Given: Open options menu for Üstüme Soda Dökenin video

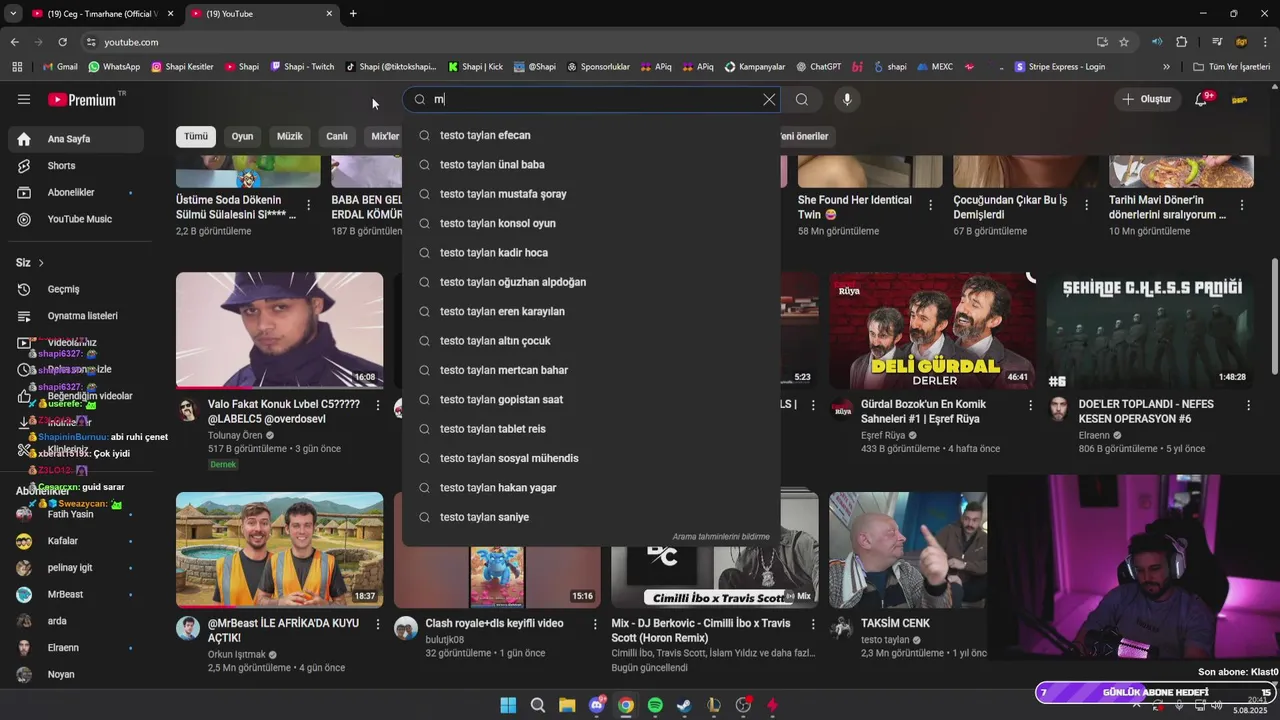Looking at the screenshot, I should [308, 205].
